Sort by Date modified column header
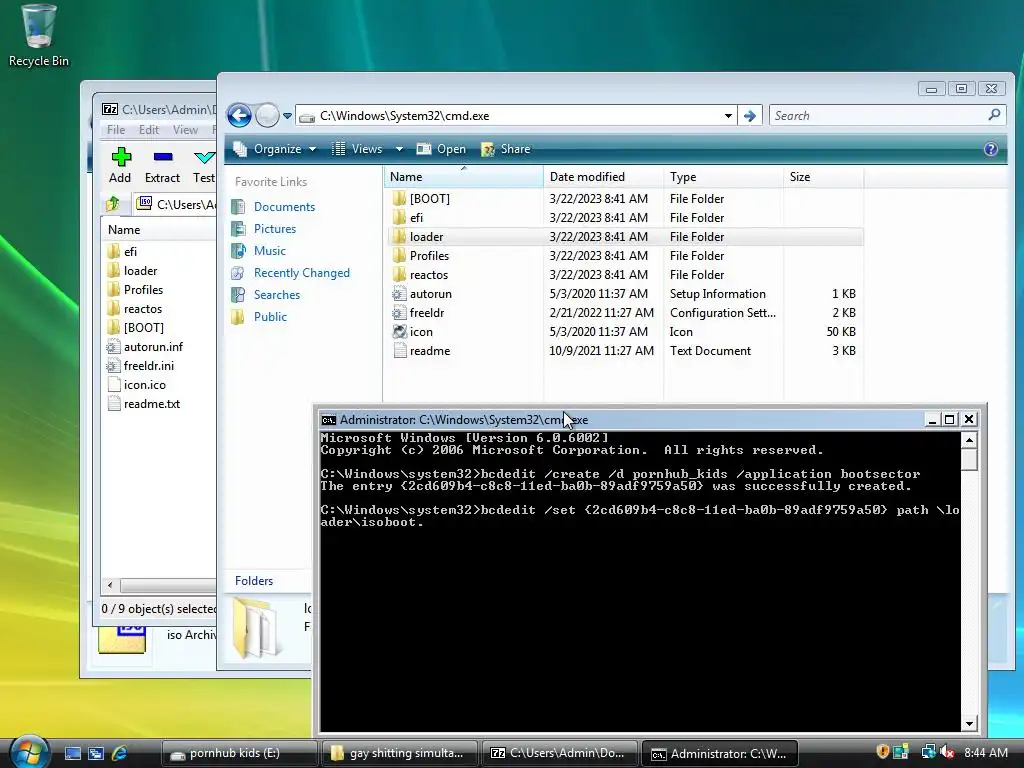This screenshot has height=768, width=1024. pos(603,177)
